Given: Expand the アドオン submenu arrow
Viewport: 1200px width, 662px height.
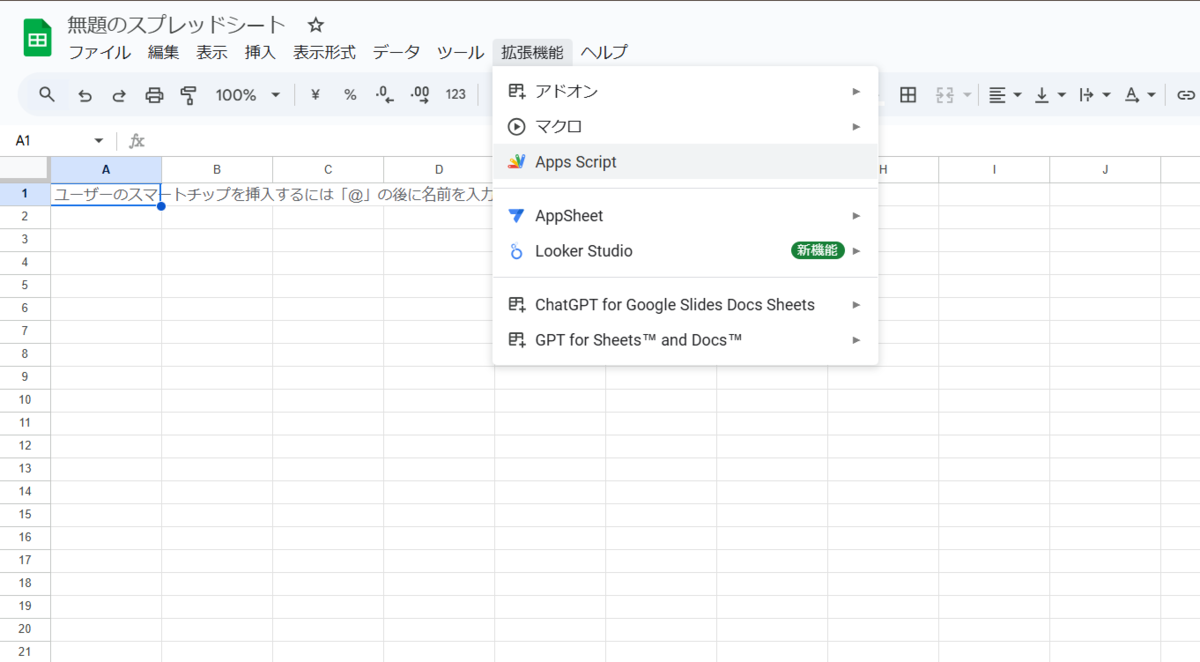Looking at the screenshot, I should pyautogui.click(x=857, y=91).
